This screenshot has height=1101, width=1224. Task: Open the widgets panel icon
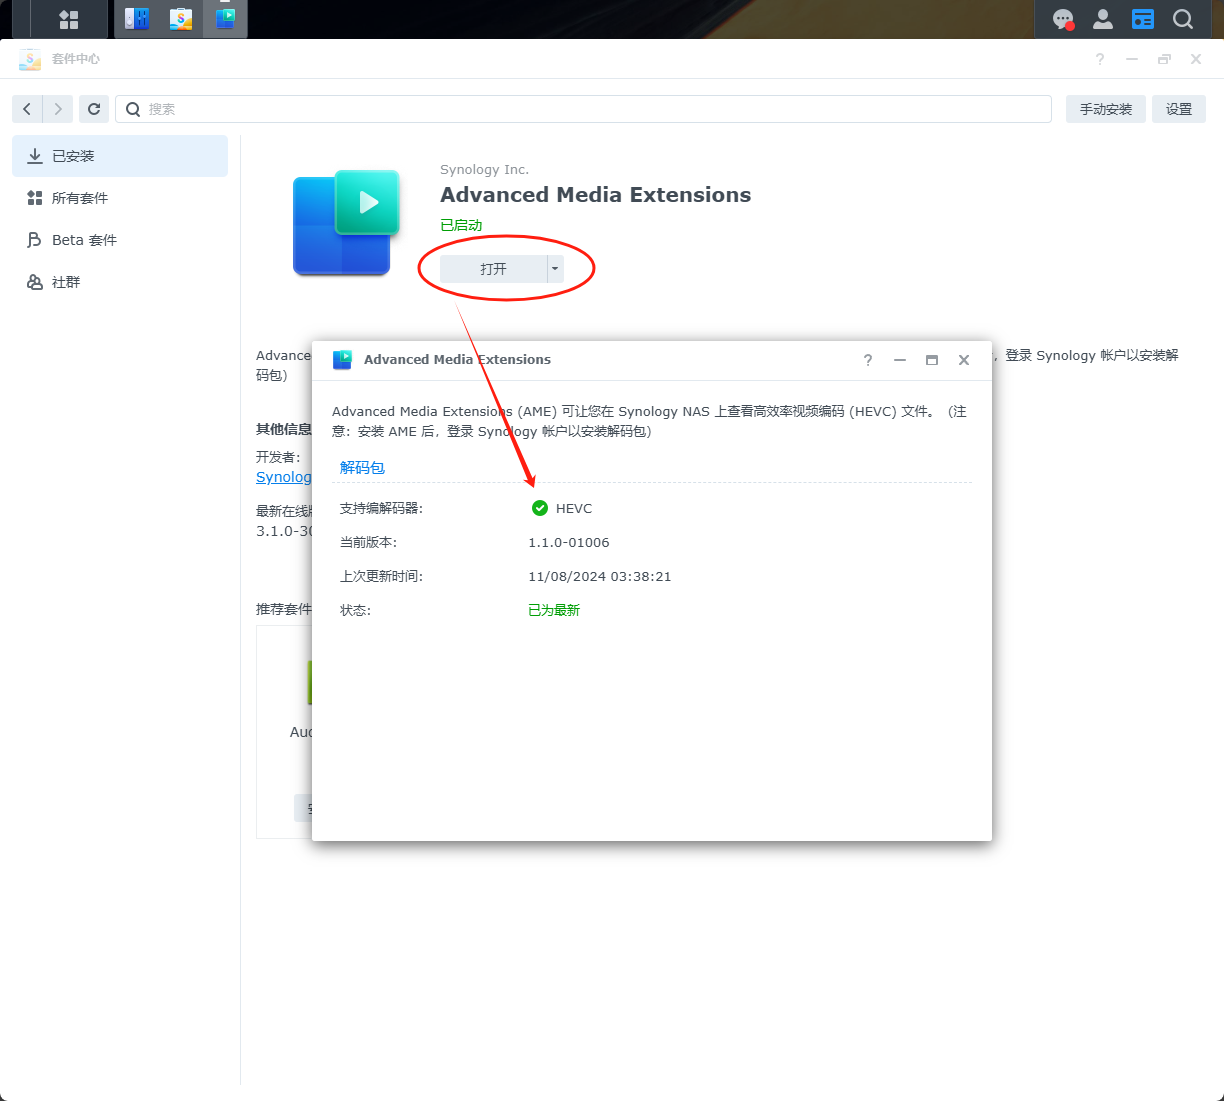pos(1143,19)
